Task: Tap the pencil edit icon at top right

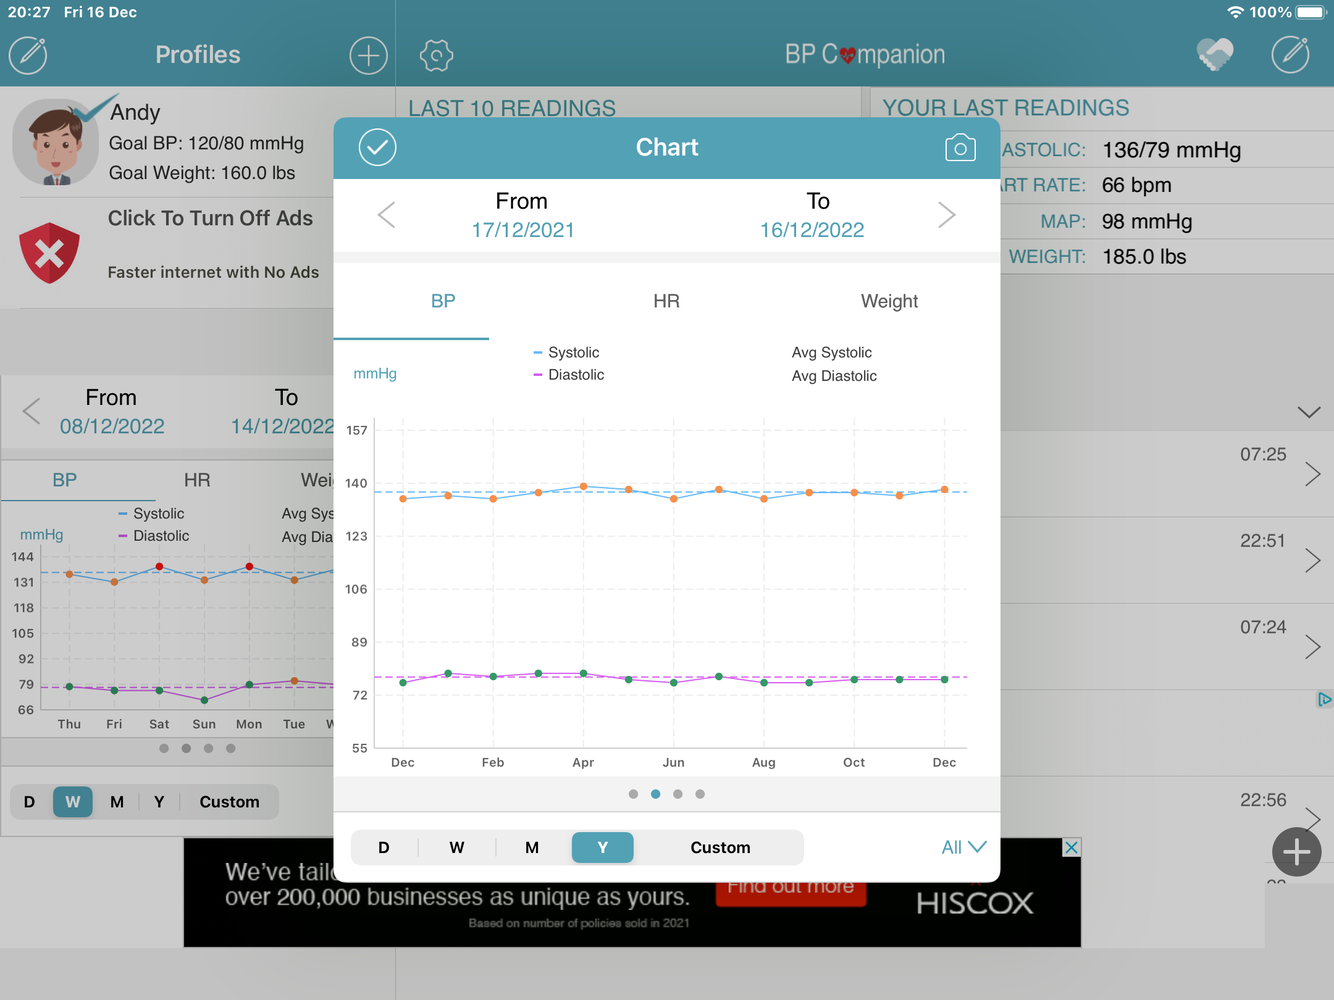Action: pyautogui.click(x=1290, y=55)
